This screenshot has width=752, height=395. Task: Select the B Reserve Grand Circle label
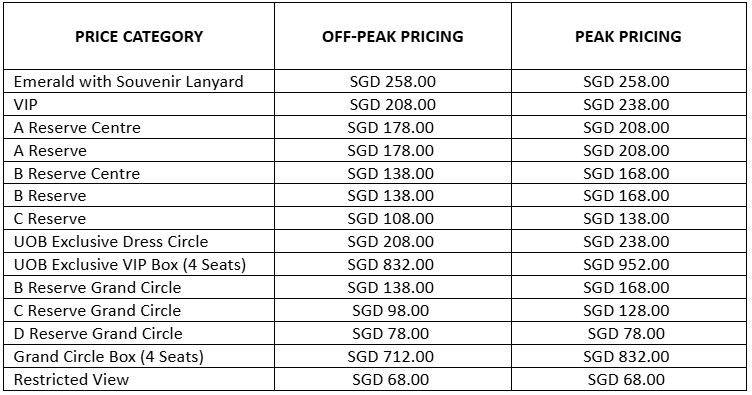tap(97, 288)
